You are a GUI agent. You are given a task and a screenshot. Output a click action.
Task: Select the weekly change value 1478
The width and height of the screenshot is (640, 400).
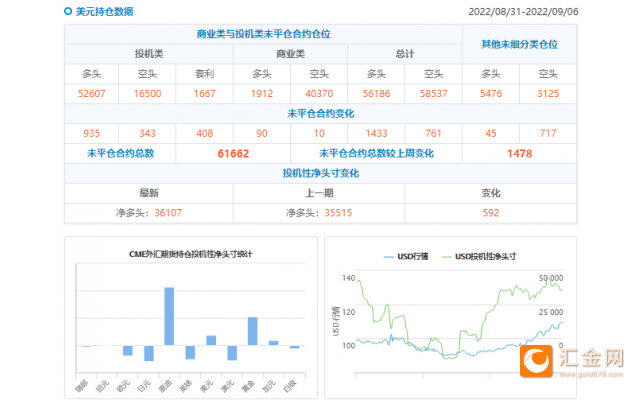(520, 153)
